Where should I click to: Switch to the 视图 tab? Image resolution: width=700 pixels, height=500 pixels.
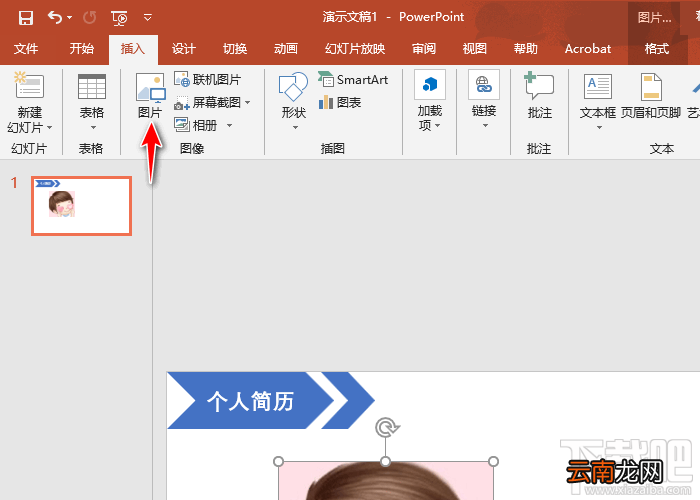pos(475,48)
